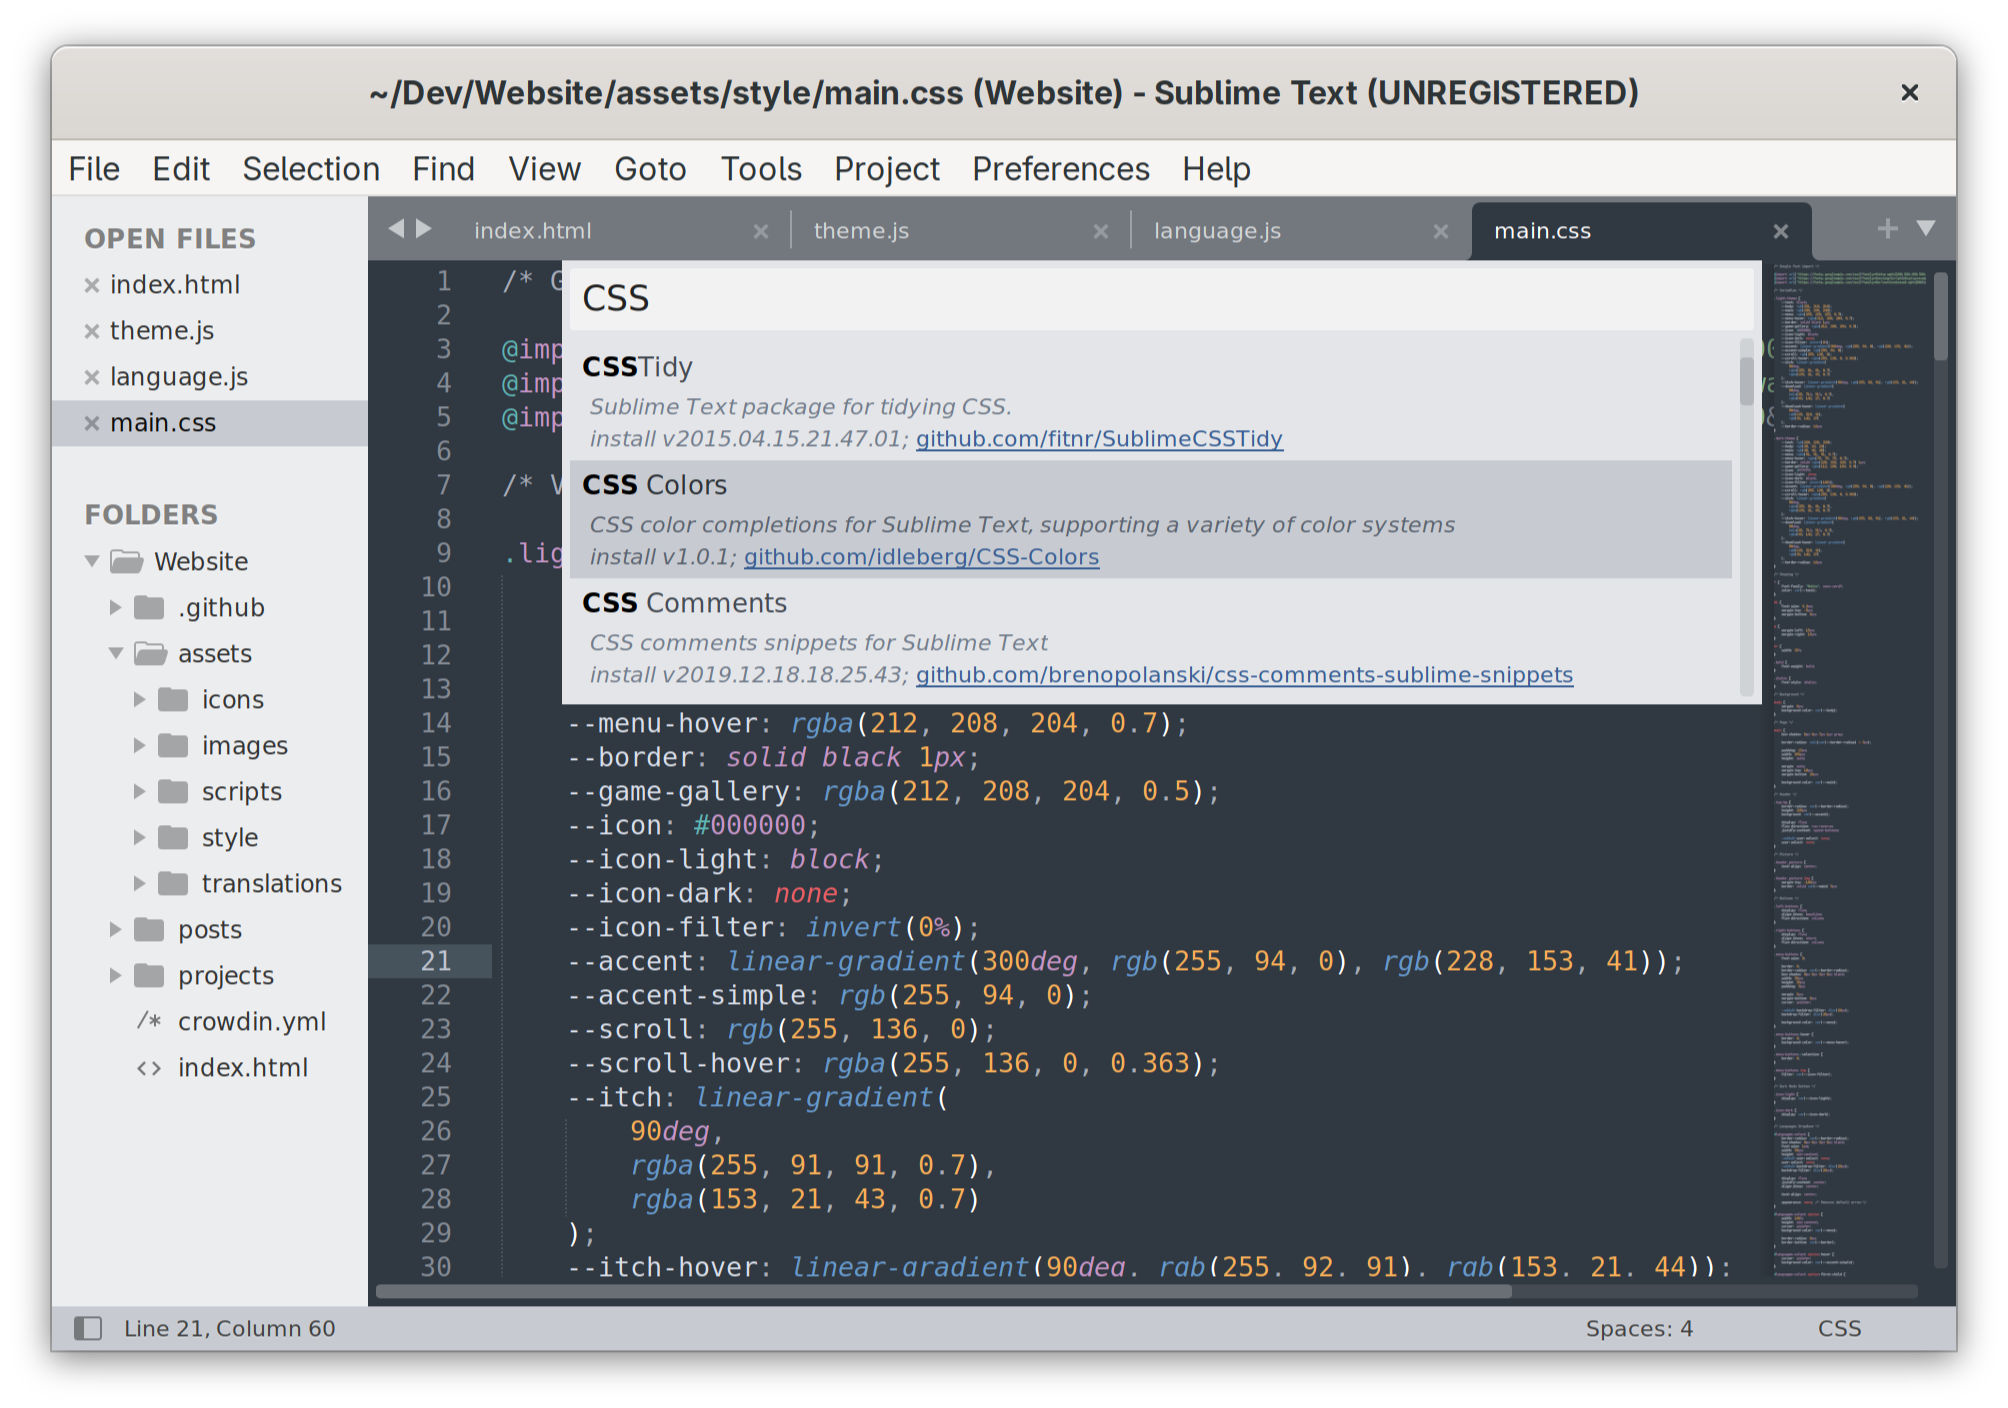Close index.html in Open Files list
The image size is (2008, 1408).
[92, 285]
